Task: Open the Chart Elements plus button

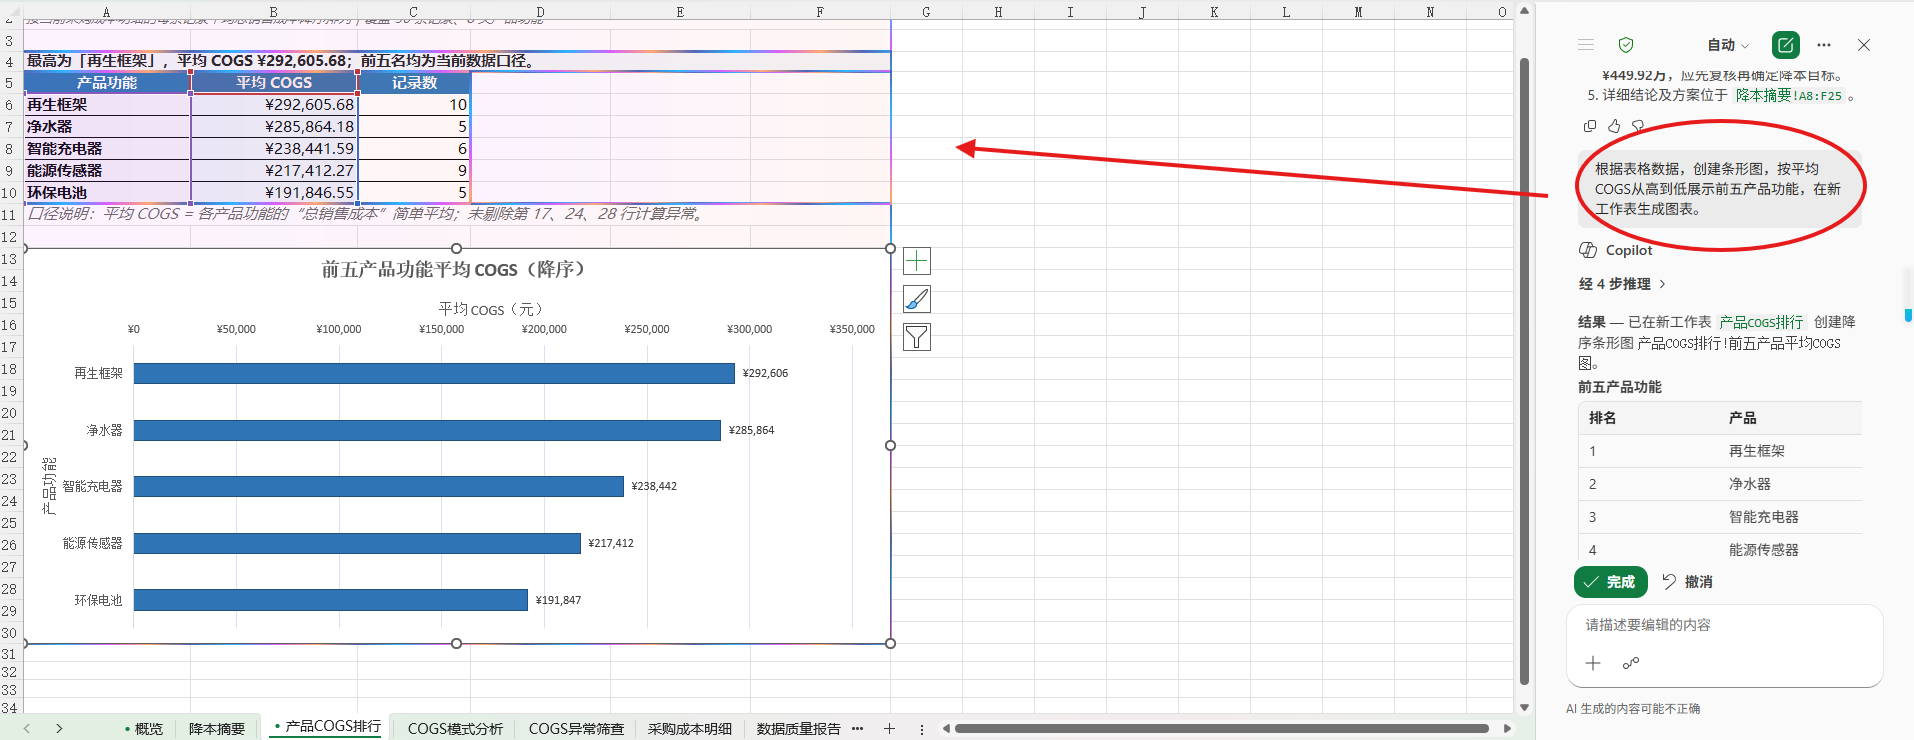Action: point(917,261)
